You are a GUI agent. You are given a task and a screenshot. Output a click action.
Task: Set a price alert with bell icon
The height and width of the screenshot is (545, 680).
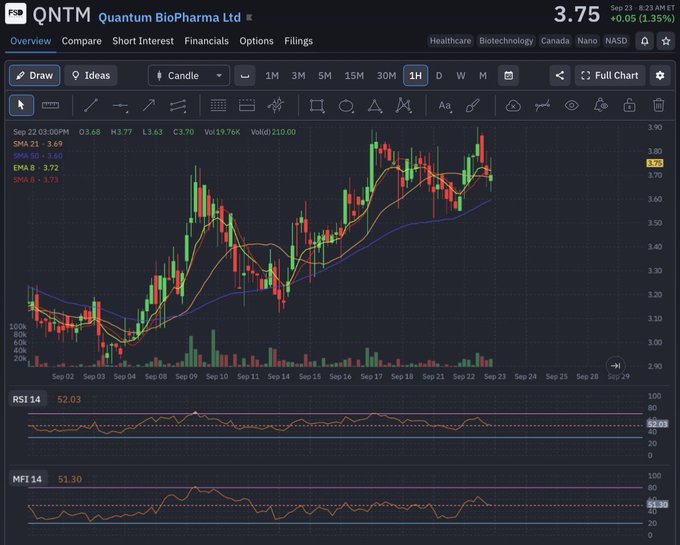click(x=645, y=41)
